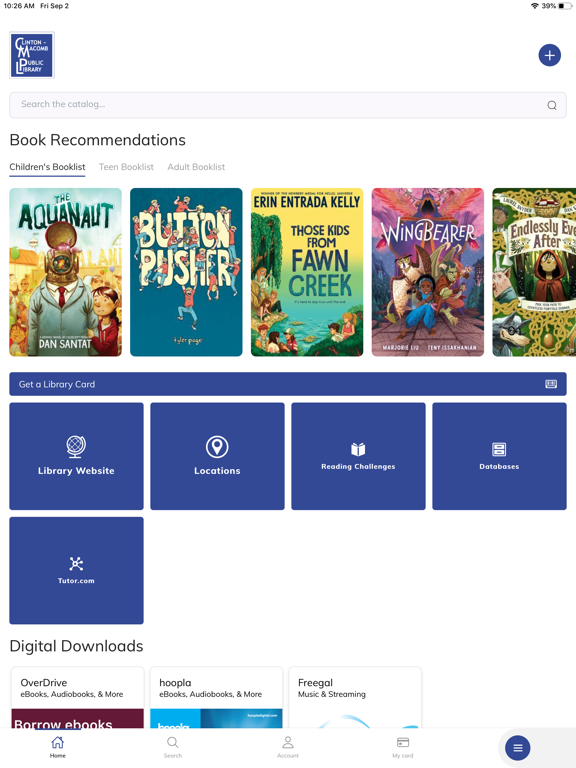The height and width of the screenshot is (768, 576).
Task: Tap the Book Recommendations heading
Action: click(x=97, y=140)
